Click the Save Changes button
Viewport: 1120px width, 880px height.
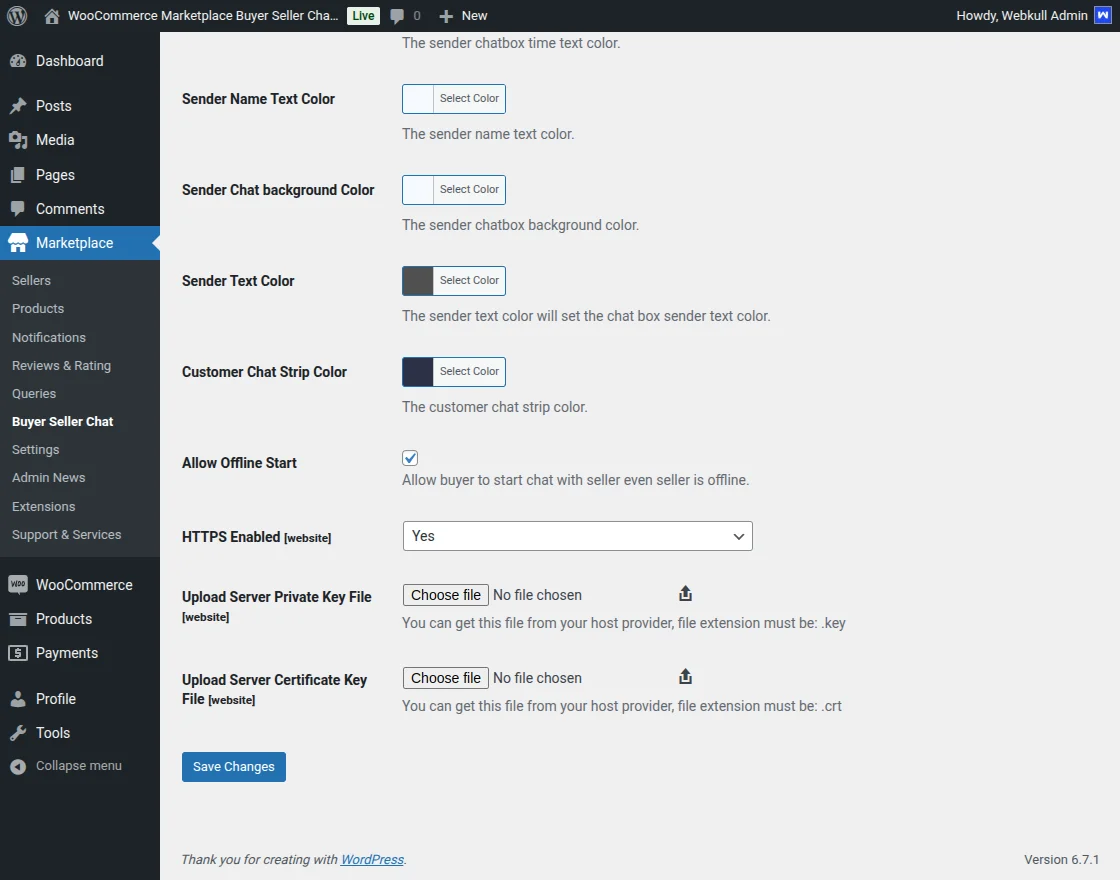click(x=233, y=766)
